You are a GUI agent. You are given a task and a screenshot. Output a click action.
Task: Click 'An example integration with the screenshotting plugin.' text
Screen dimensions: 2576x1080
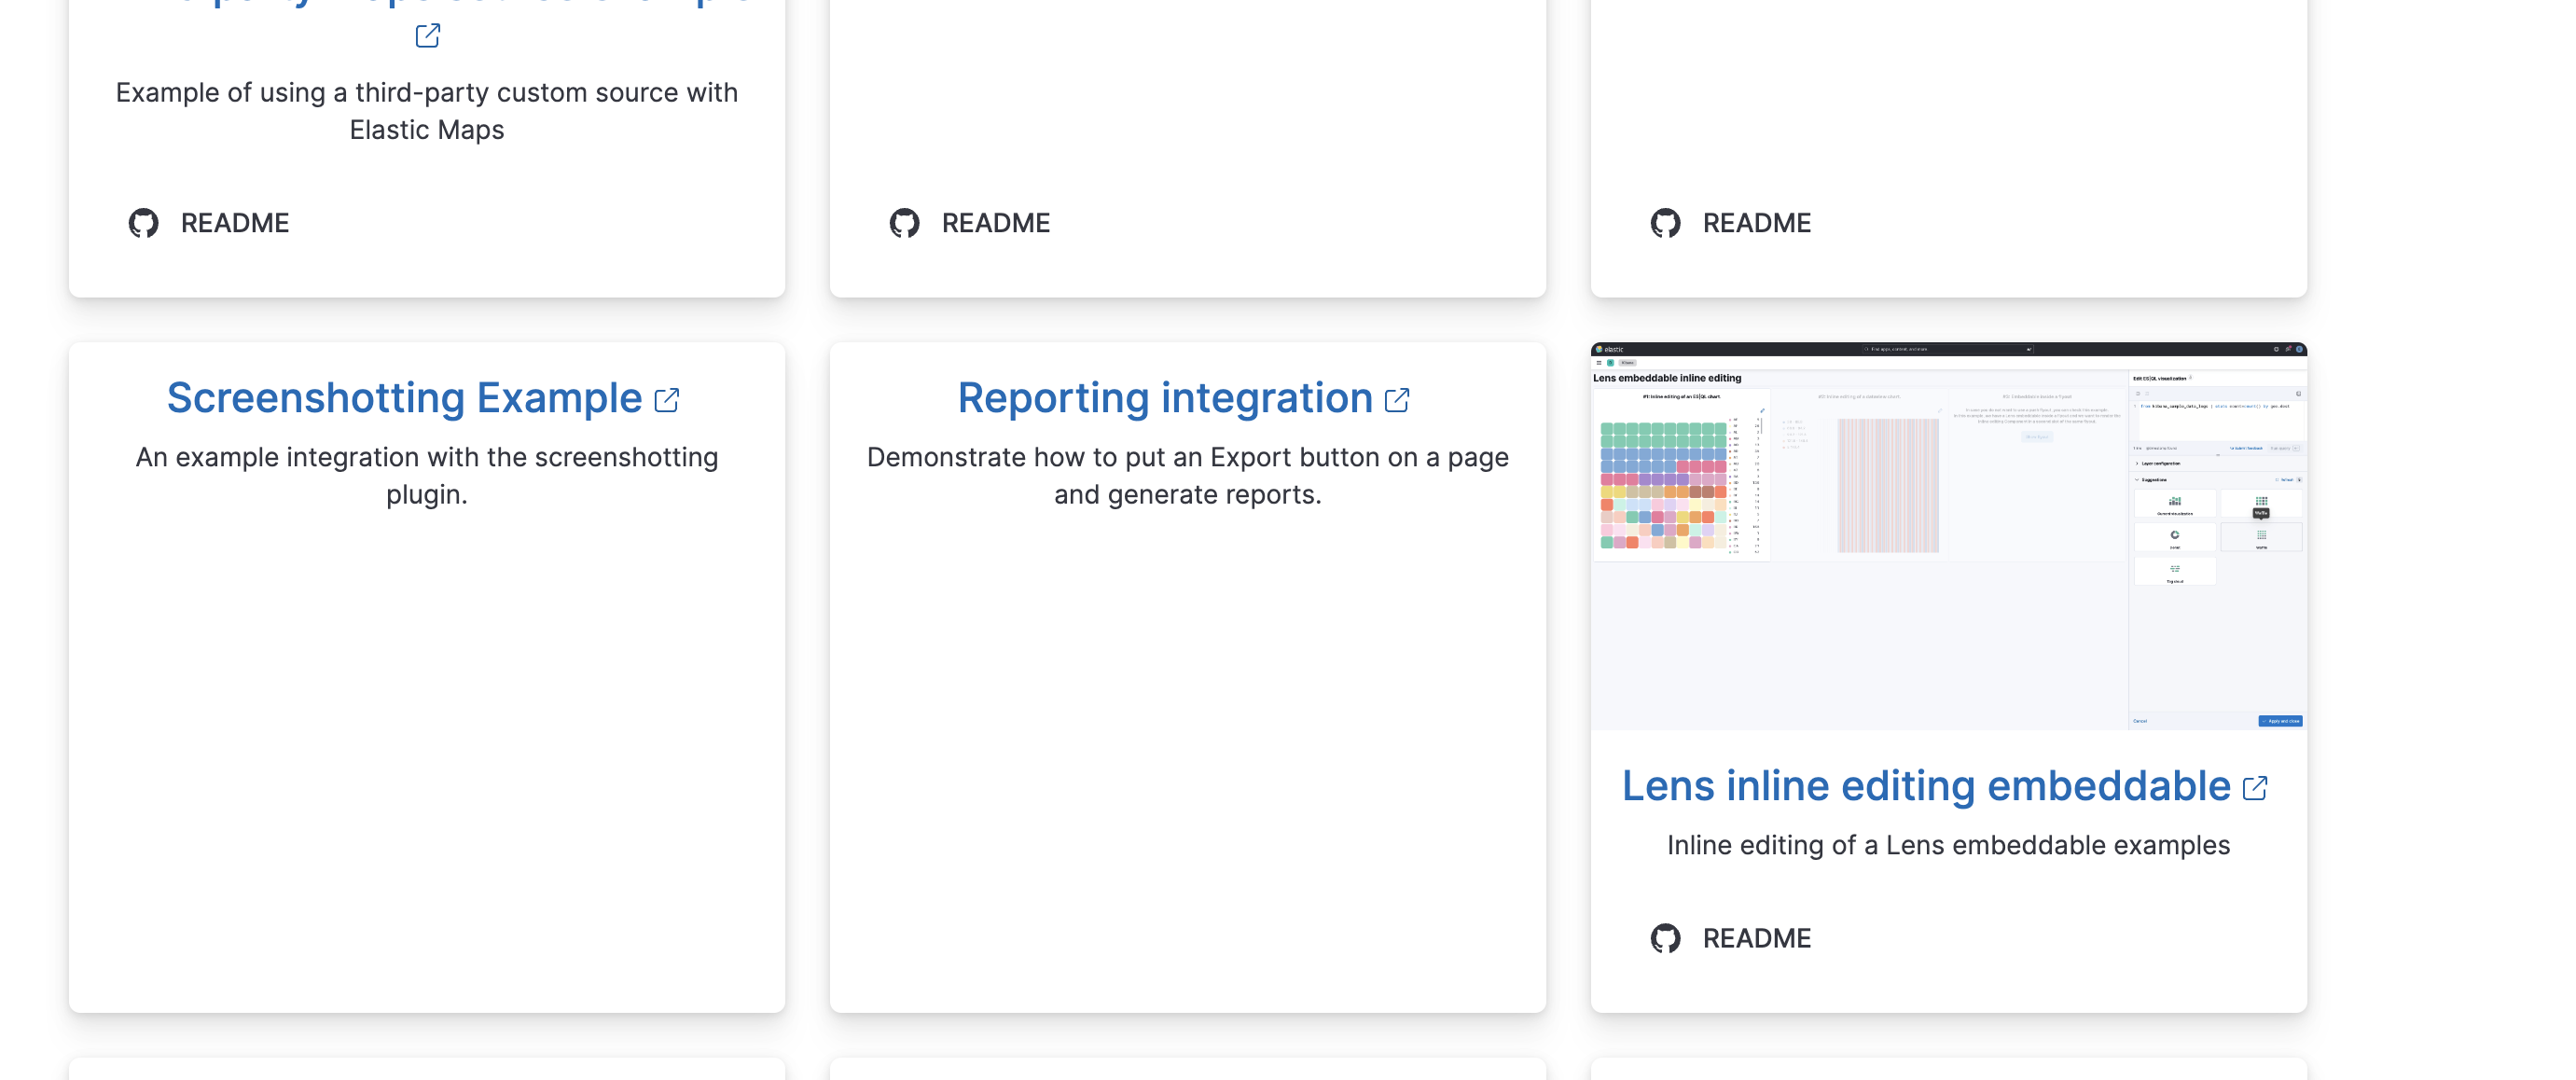(x=427, y=475)
